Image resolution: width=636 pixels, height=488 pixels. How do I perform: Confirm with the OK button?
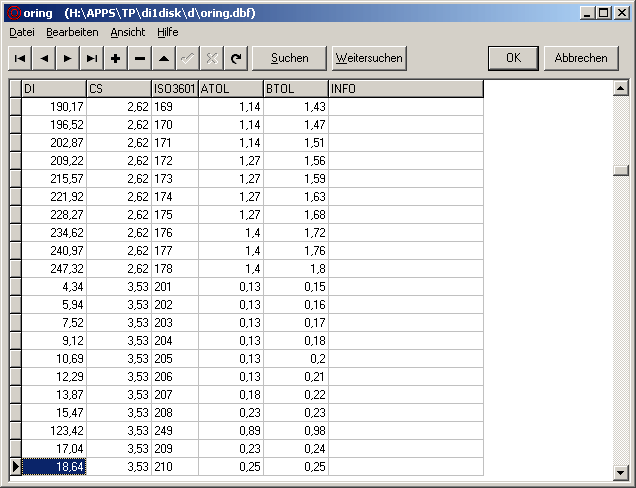(x=513, y=58)
